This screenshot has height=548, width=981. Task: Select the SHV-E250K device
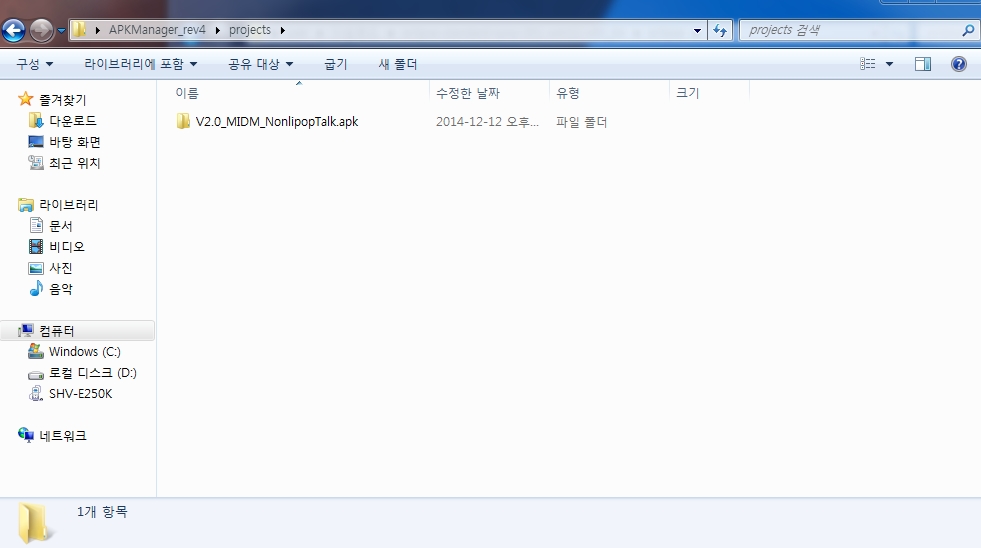point(80,394)
